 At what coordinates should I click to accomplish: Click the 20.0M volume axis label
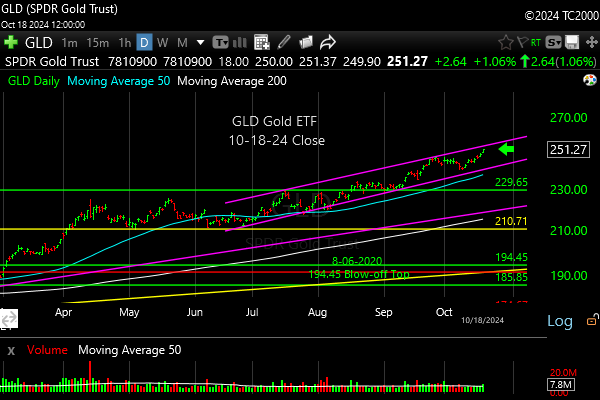563,372
